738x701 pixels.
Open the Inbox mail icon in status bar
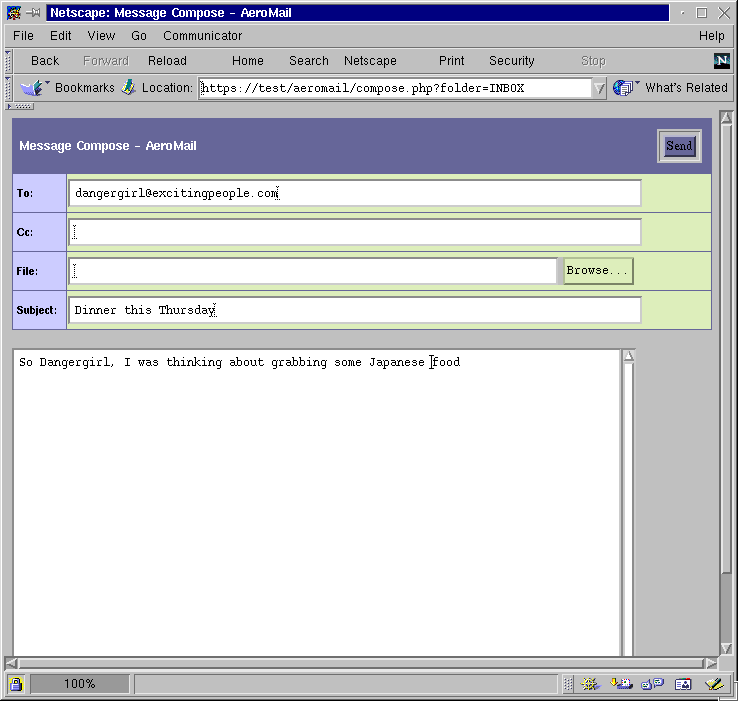tap(621, 684)
